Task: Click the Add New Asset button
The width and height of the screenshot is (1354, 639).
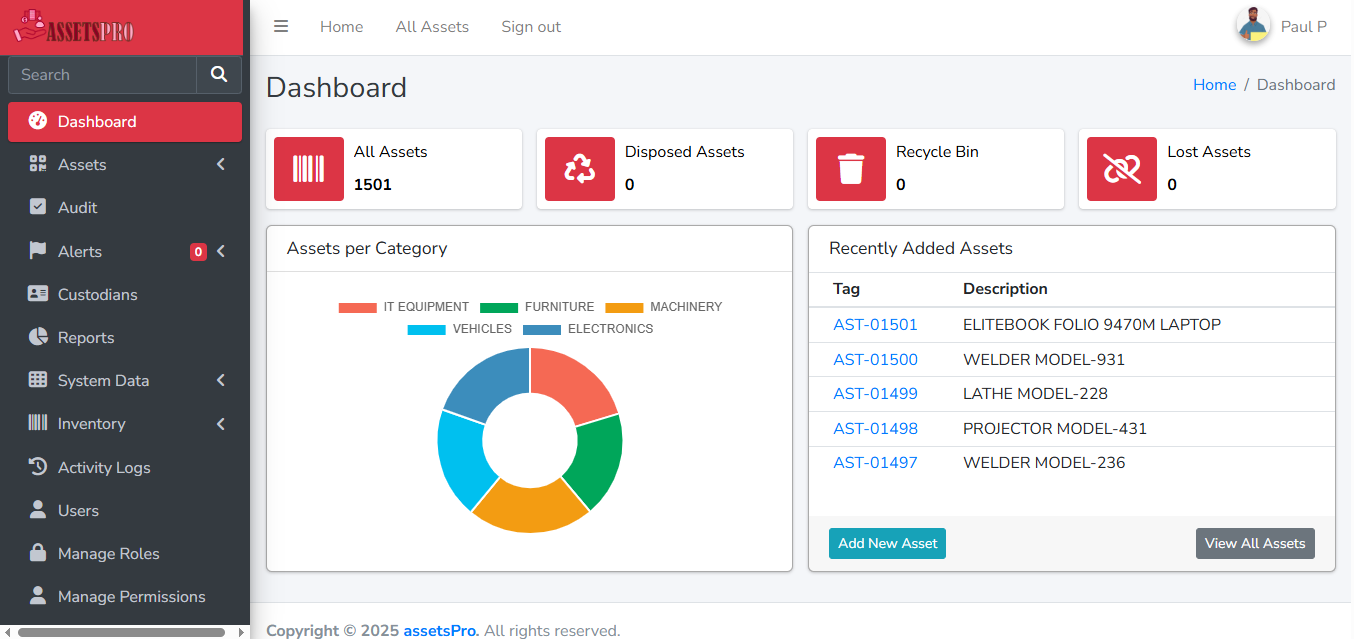Action: coord(887,543)
